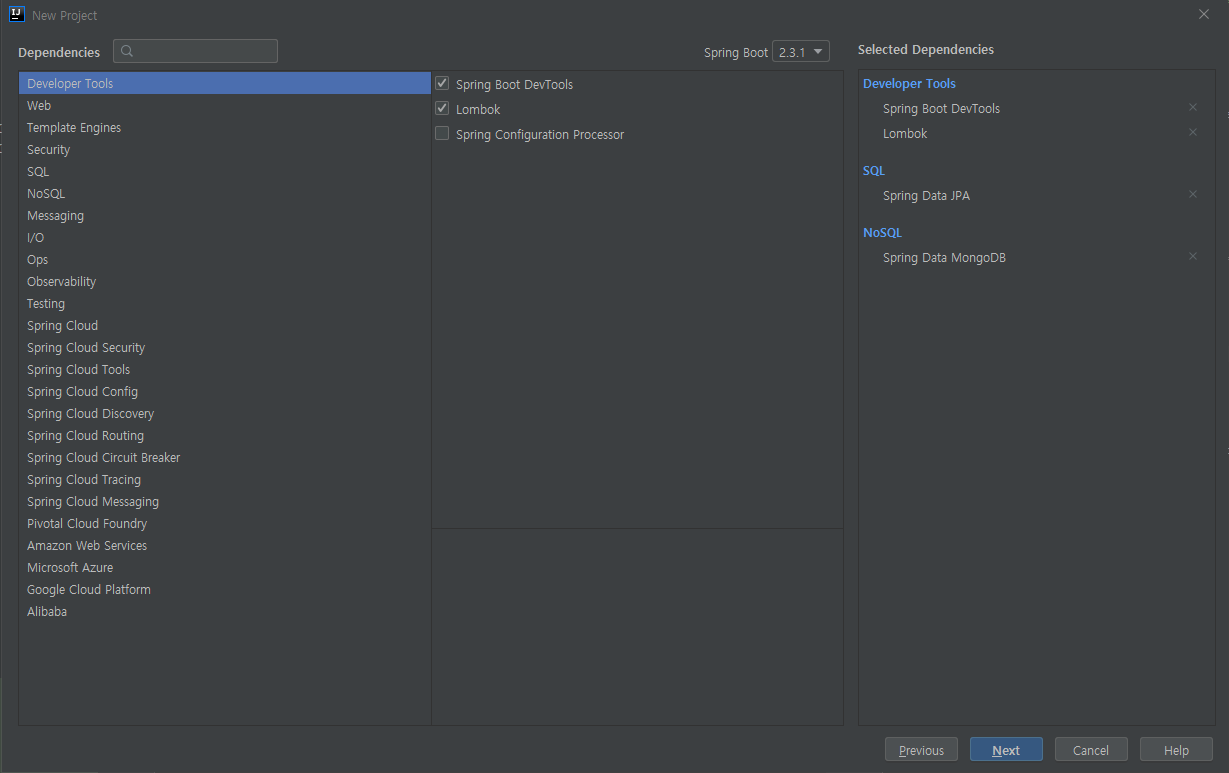1229x773 pixels.
Task: Select the Observability category
Action: (x=225, y=281)
